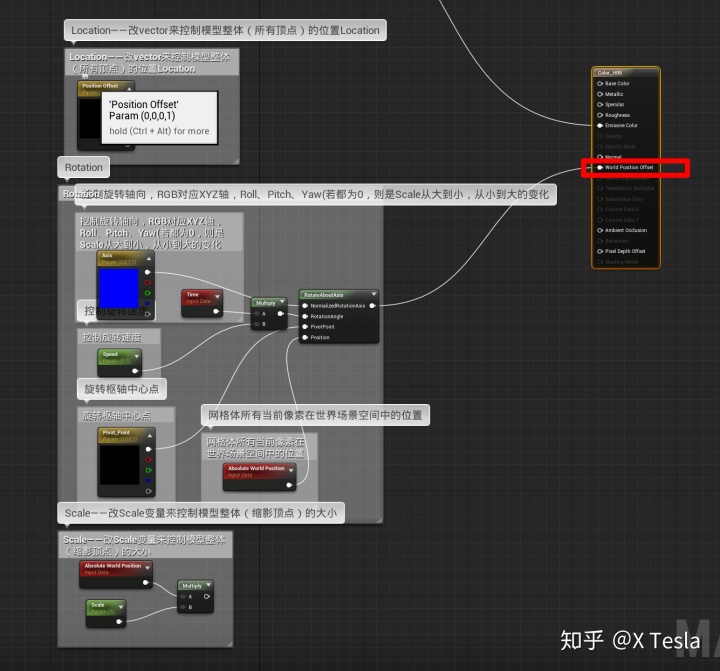The image size is (720, 671).
Task: Click the Position input pin on RotateAboutAxis
Action: click(305, 337)
